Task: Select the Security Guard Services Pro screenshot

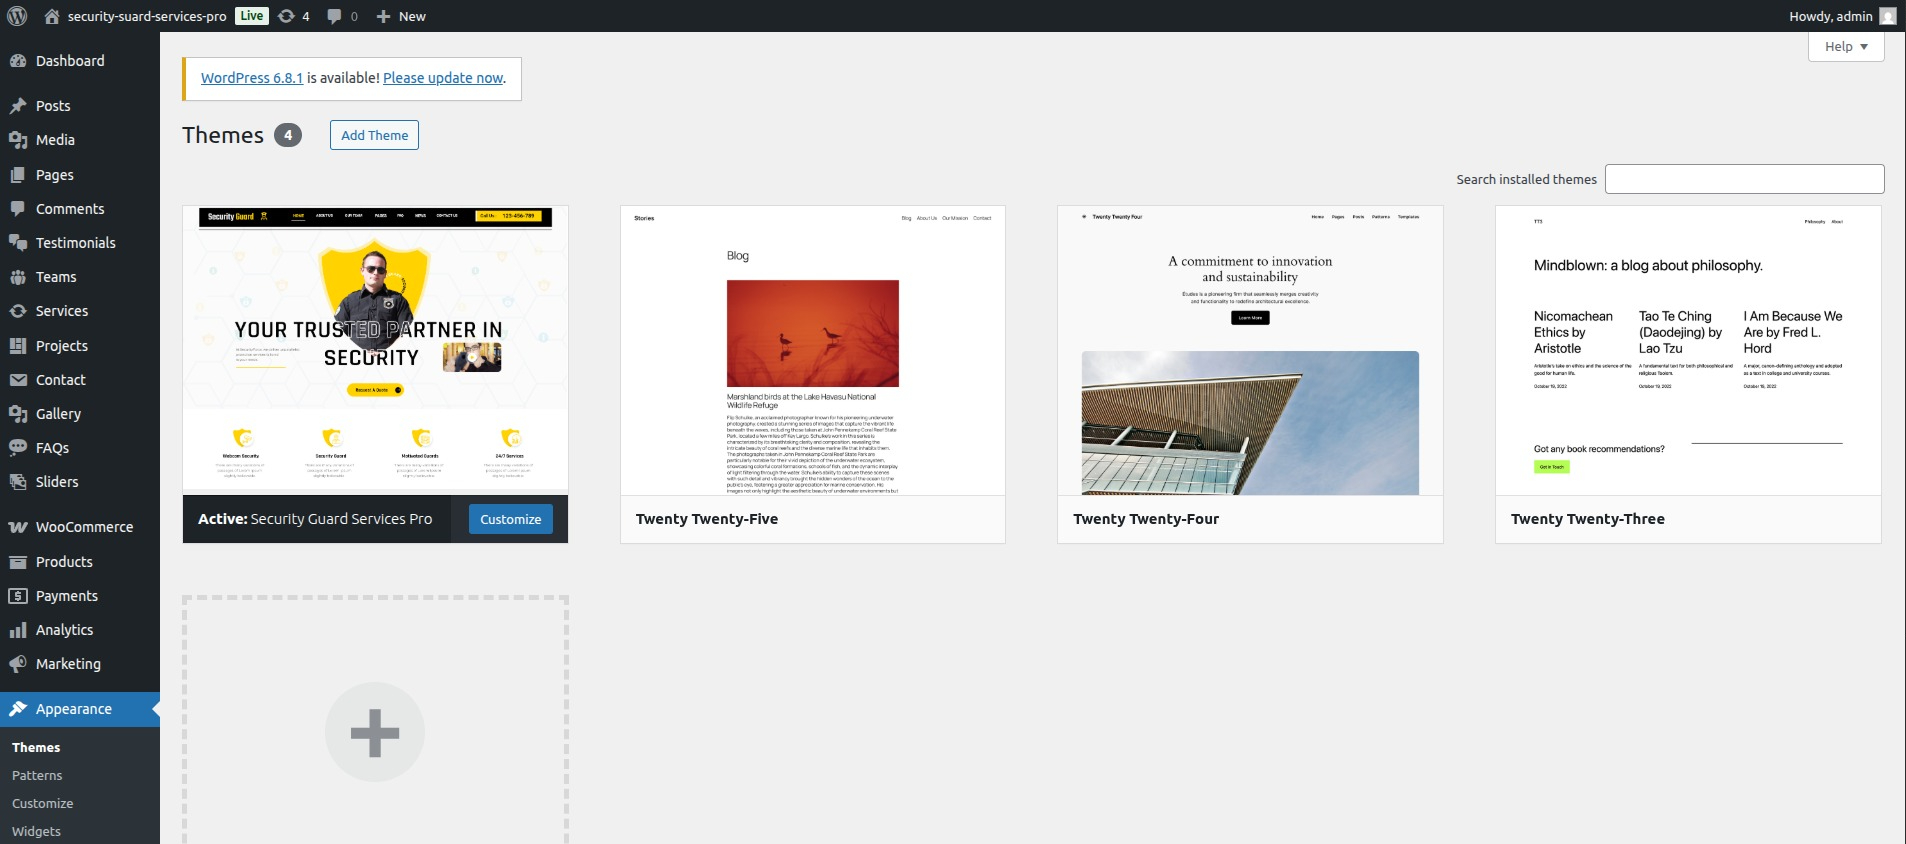Action: [x=375, y=350]
